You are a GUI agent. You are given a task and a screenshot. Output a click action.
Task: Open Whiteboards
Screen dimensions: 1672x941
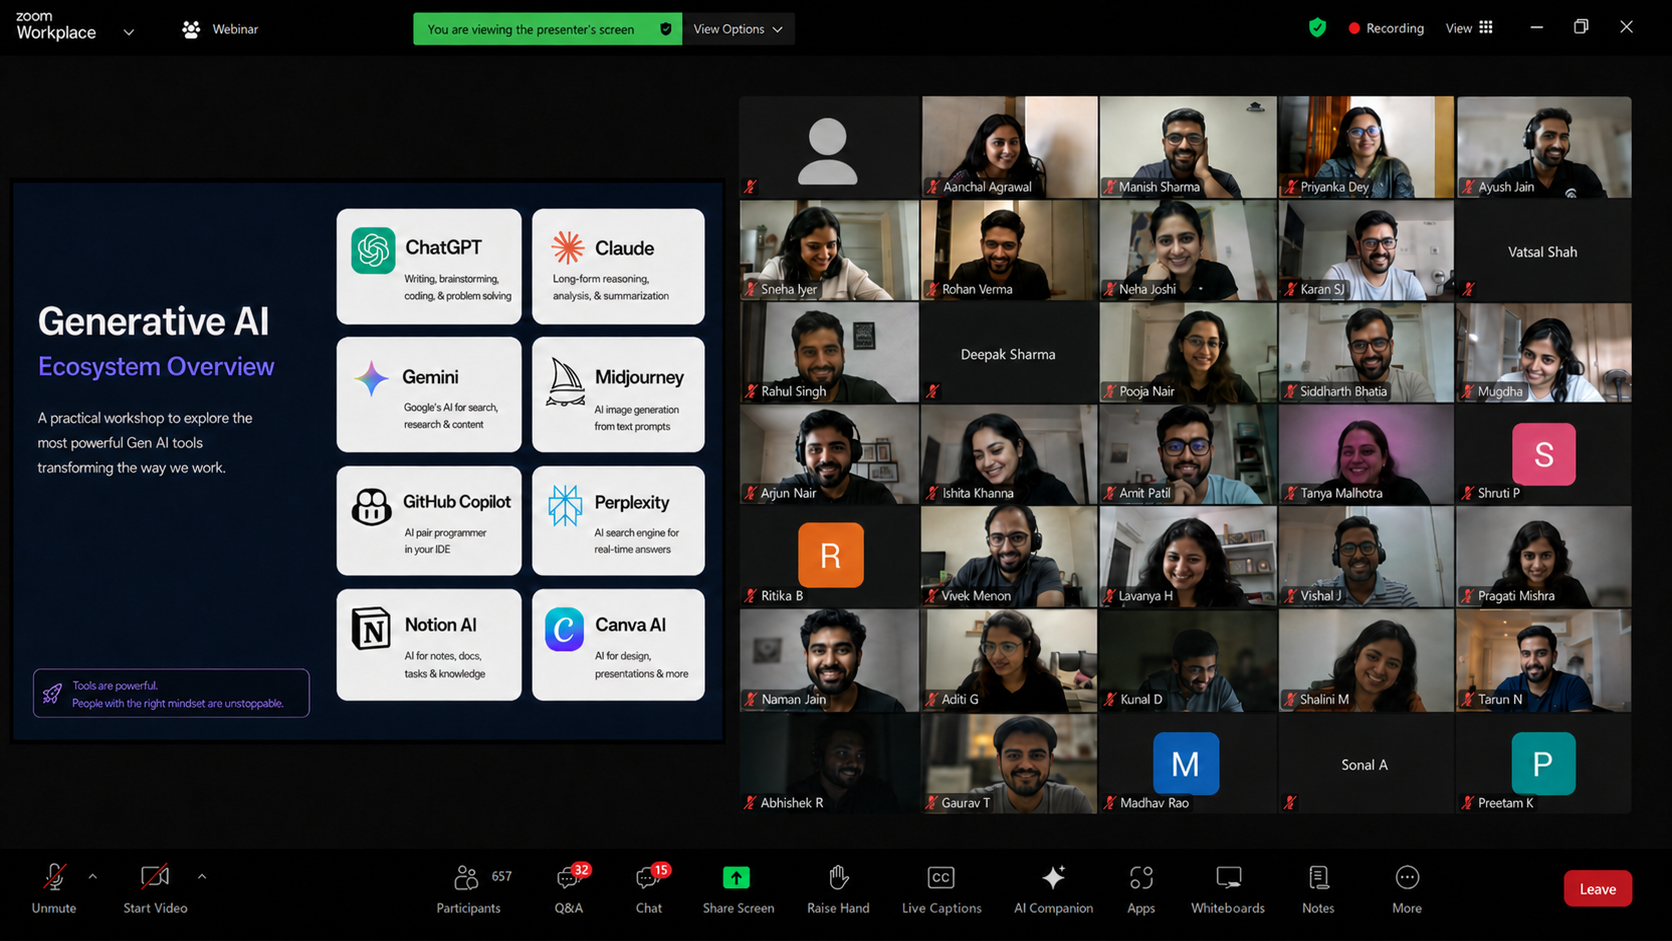[x=1228, y=888]
